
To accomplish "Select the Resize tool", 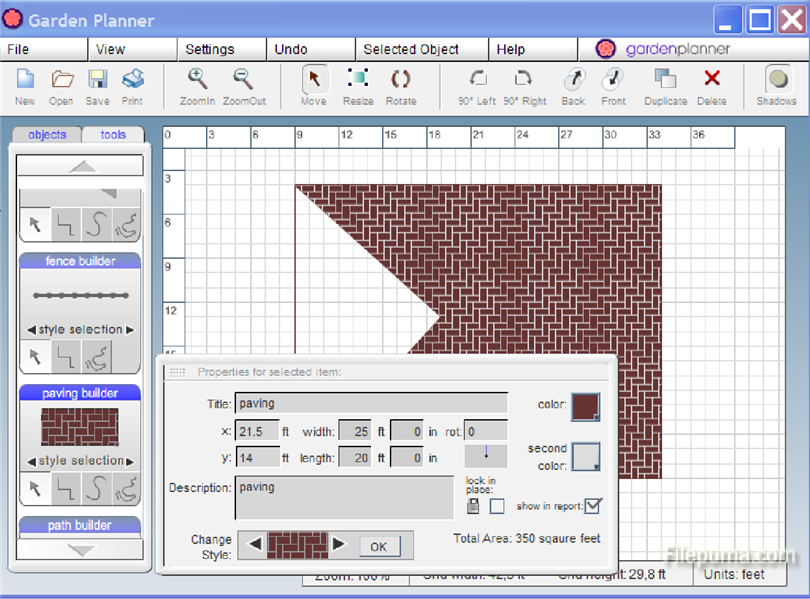I will tap(358, 80).
